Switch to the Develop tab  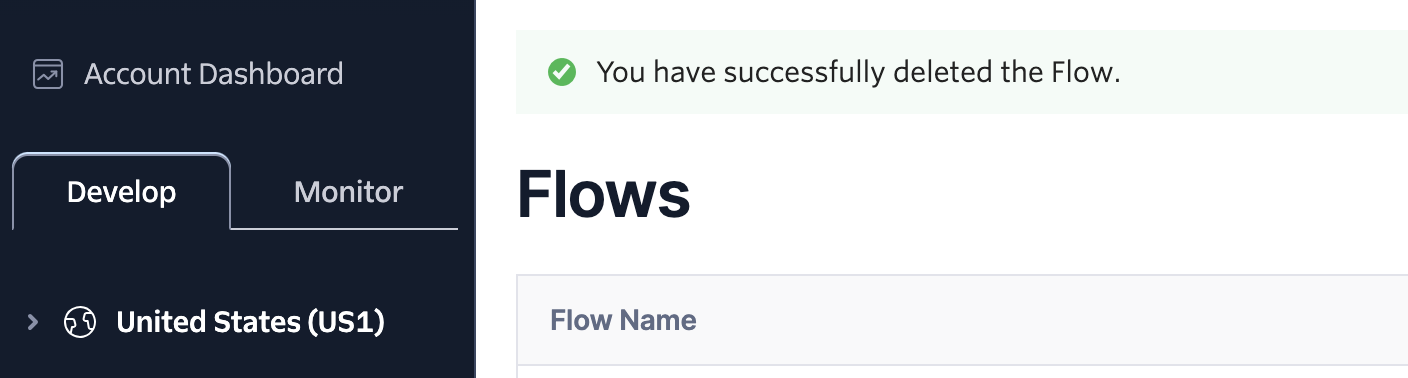(121, 191)
